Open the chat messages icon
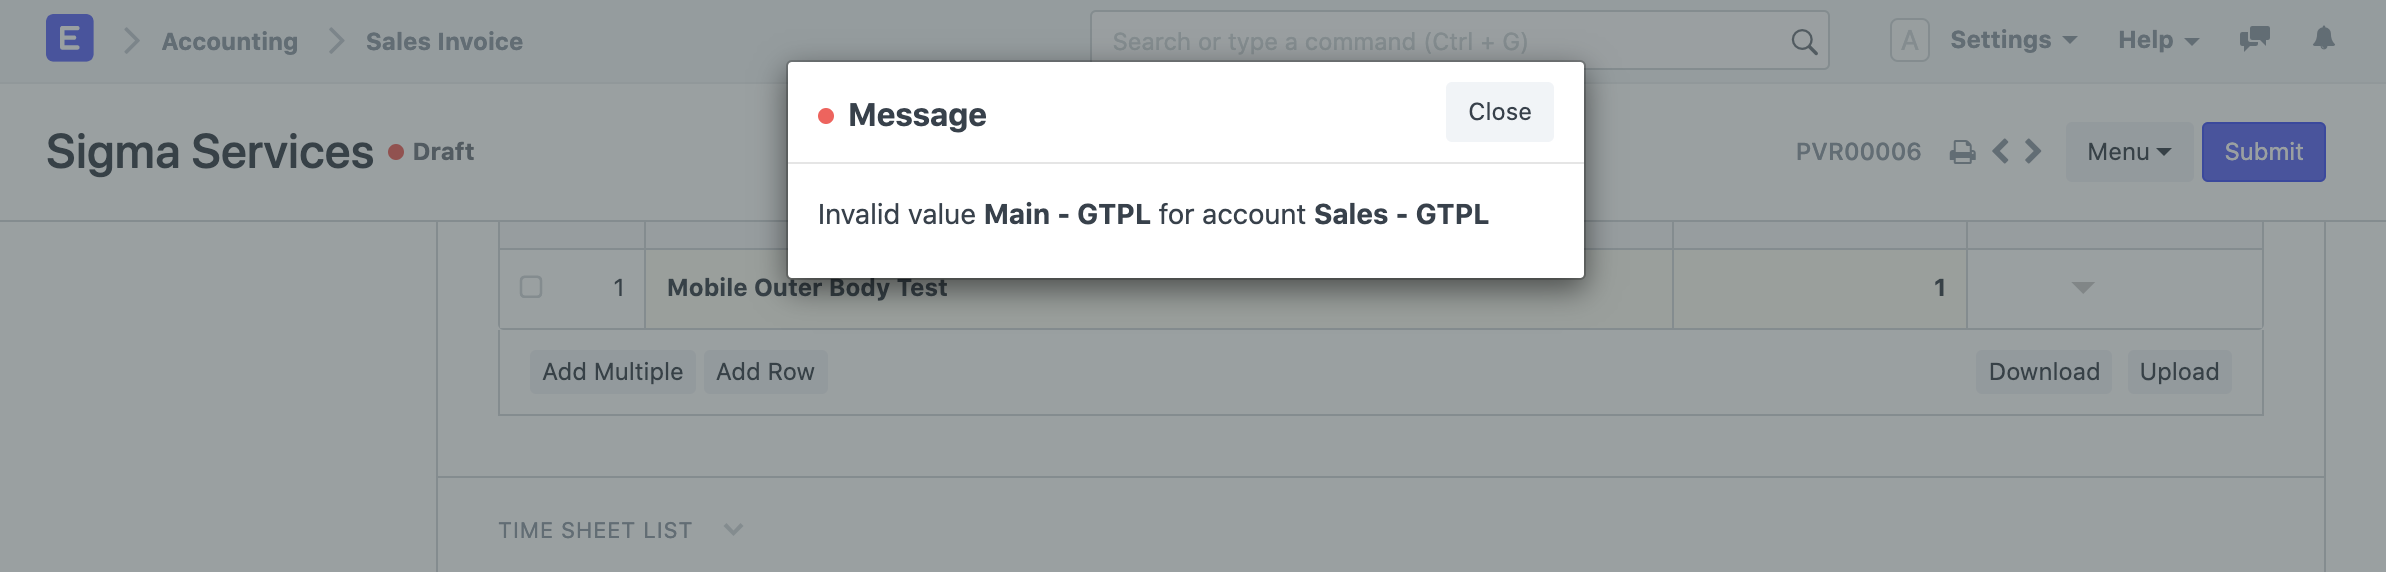 coord(2254,39)
